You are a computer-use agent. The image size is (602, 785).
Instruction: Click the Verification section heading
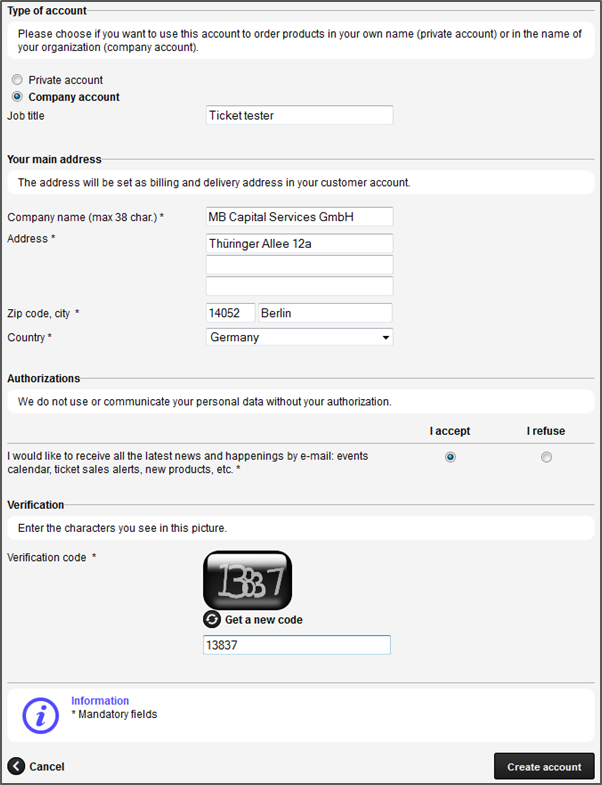36,505
